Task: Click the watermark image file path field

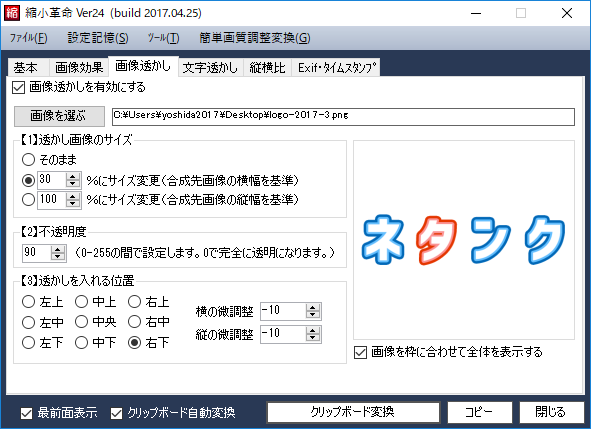Action: tap(343, 117)
